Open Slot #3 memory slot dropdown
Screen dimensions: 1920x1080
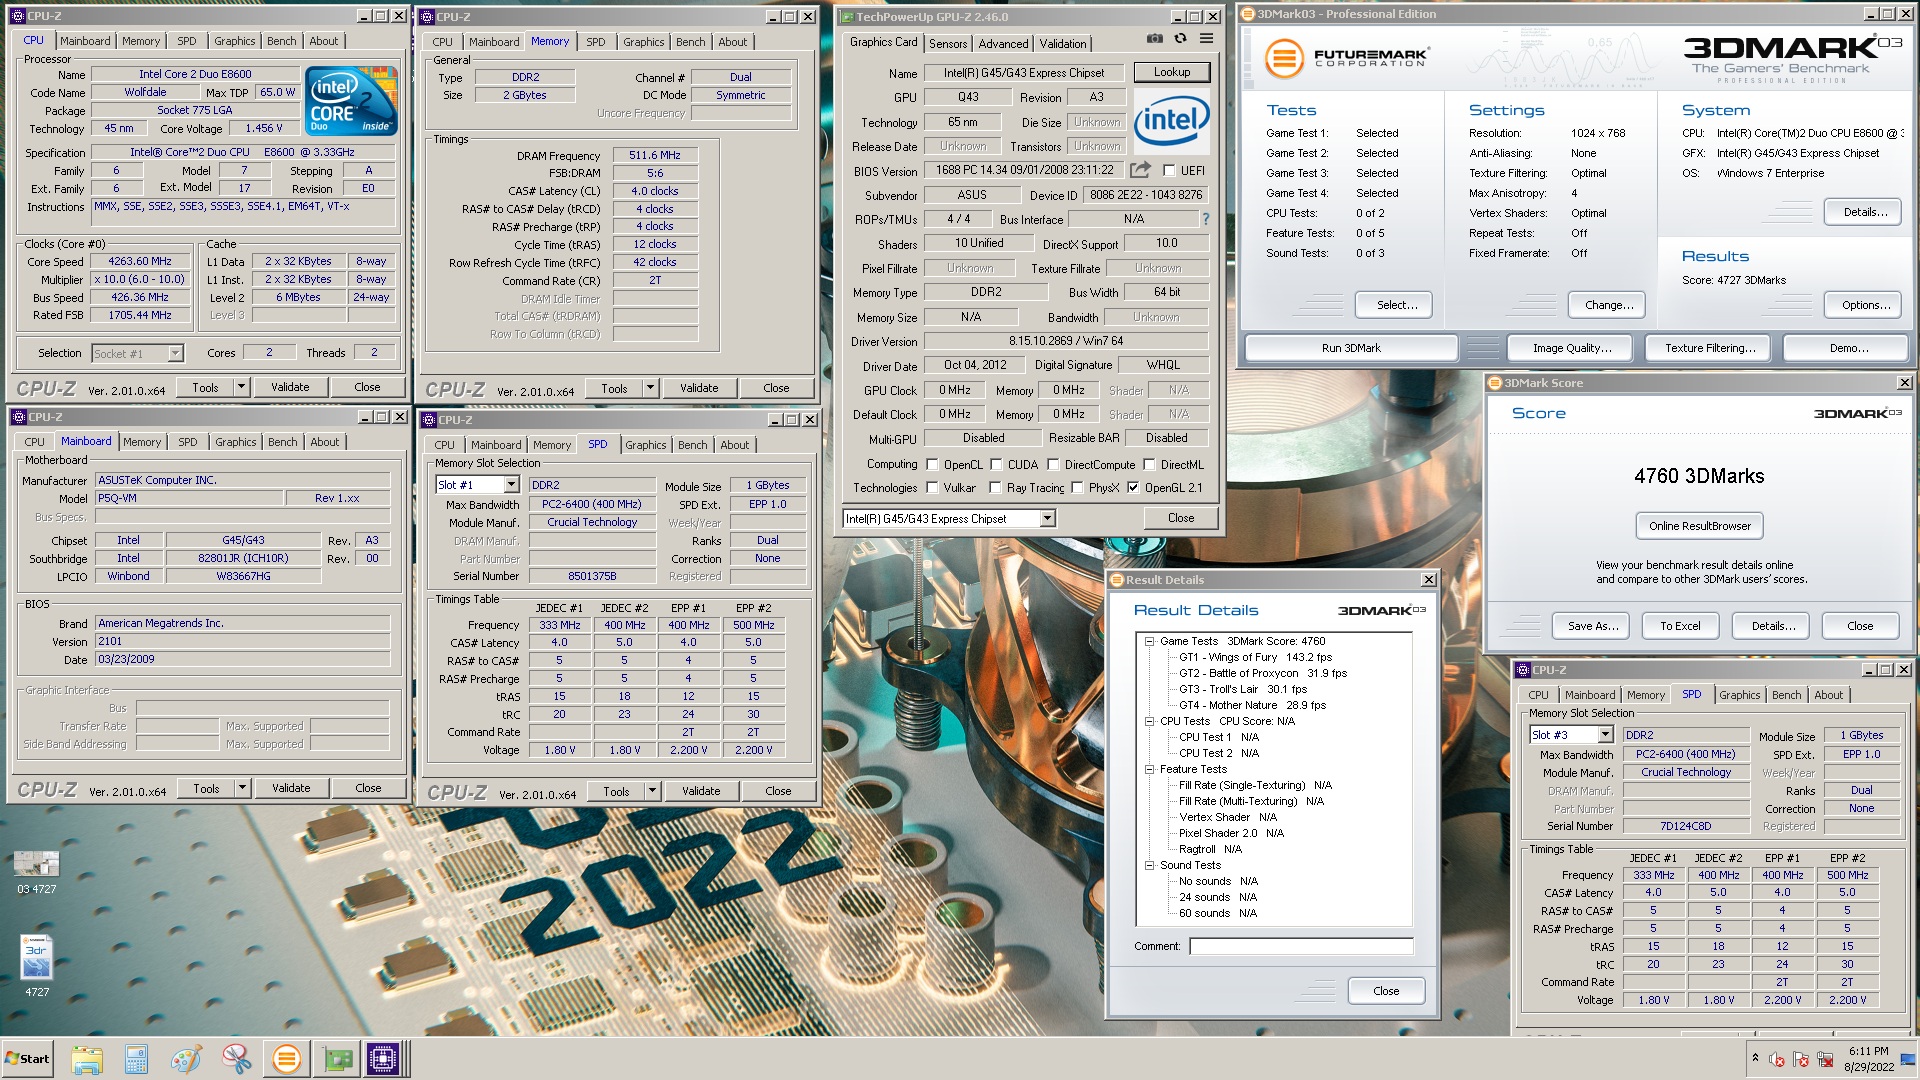(x=1605, y=735)
